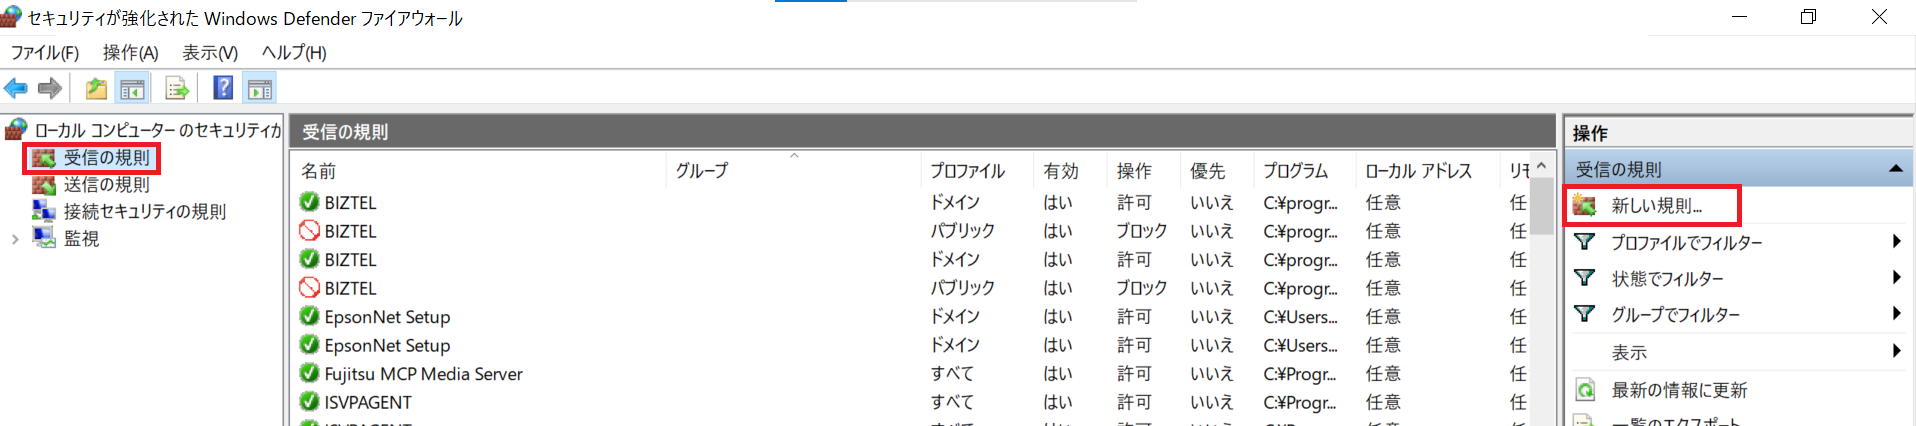Select 接続セキュリティの規則 in the tree

click(144, 212)
